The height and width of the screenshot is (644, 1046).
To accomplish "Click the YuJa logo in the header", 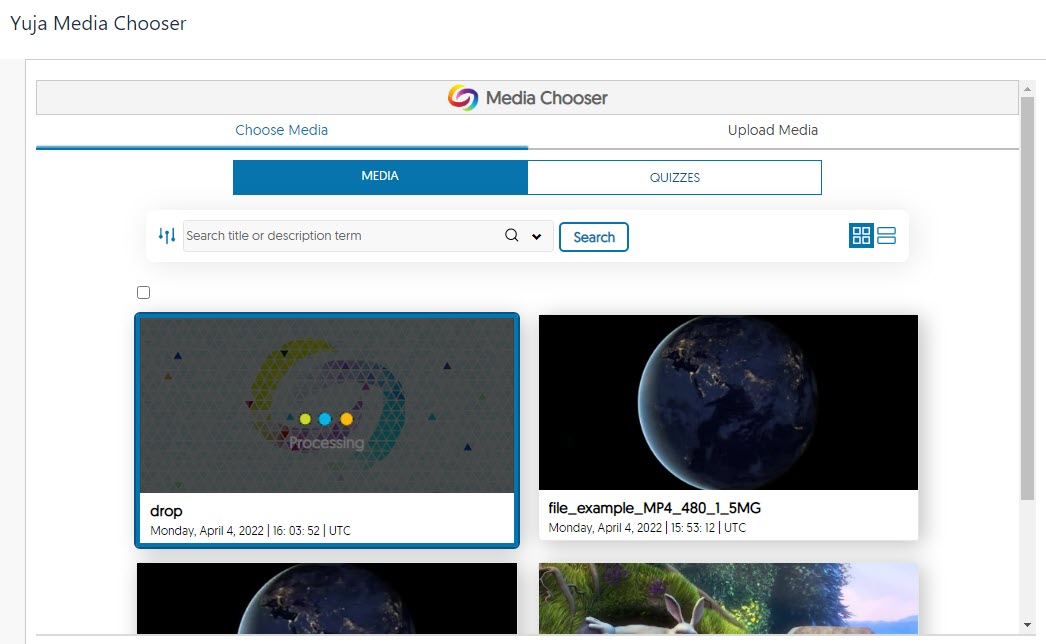I will point(463,97).
